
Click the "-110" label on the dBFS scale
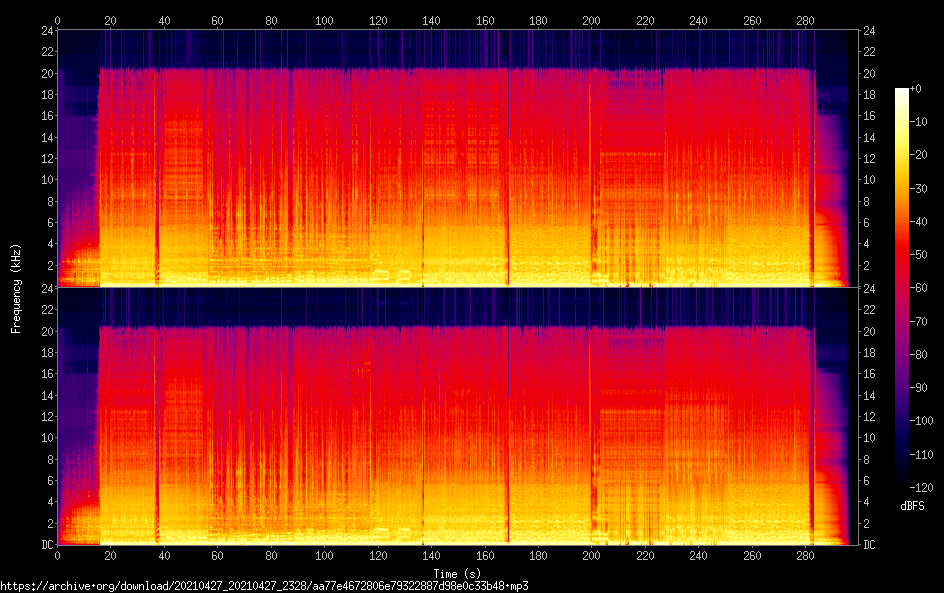(x=922, y=455)
